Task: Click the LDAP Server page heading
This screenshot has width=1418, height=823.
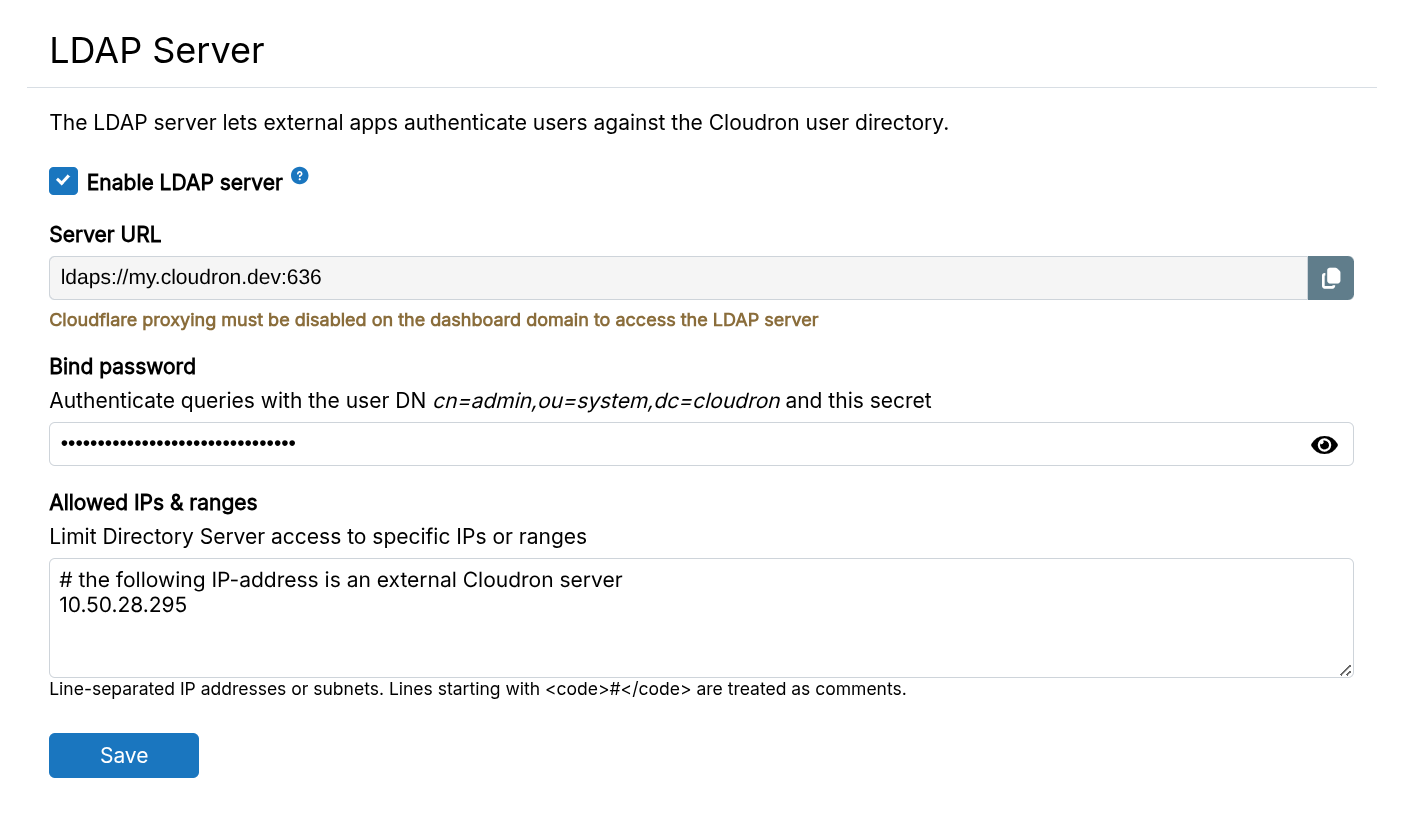Action: (x=157, y=50)
